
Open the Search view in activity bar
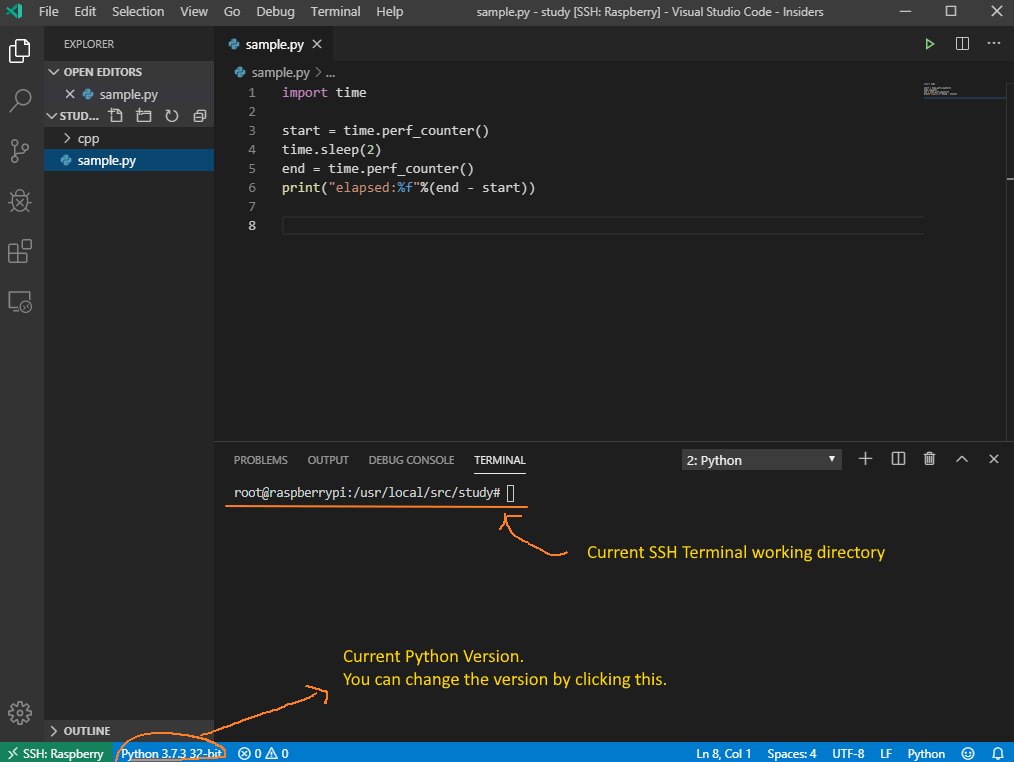coord(20,100)
